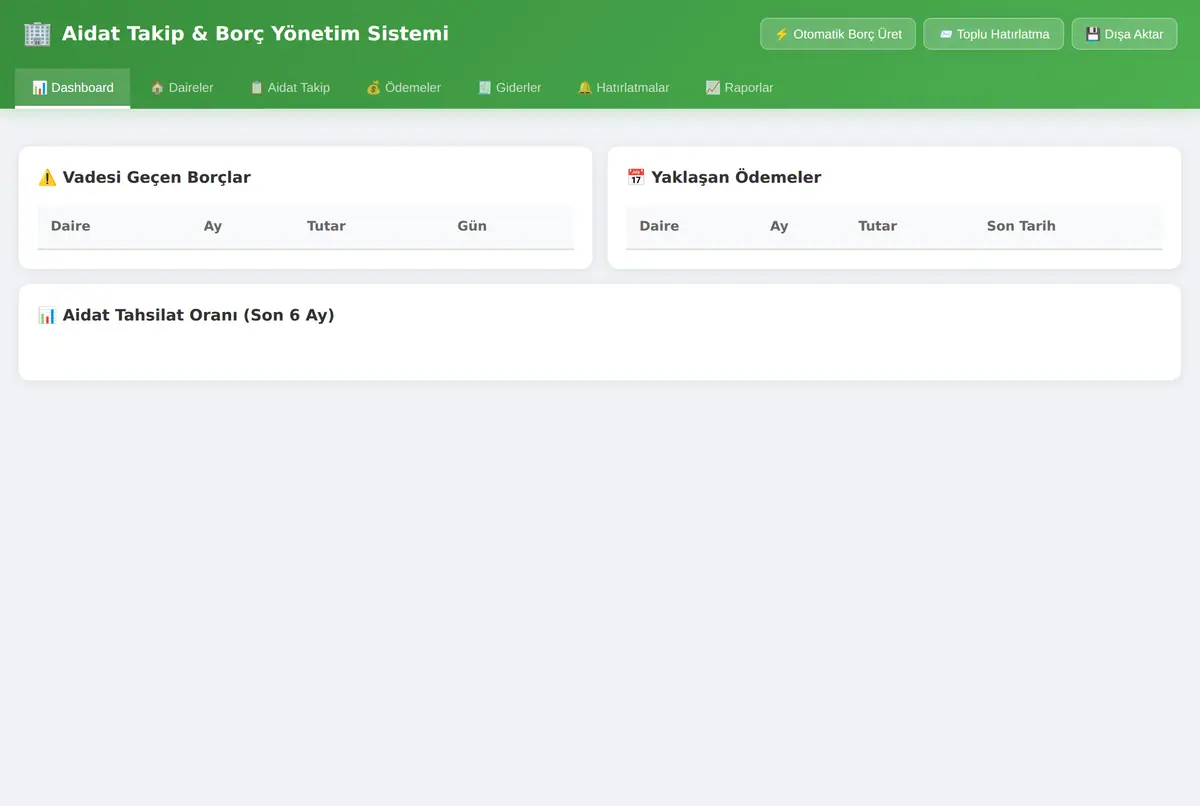Send reminders with Toplu Hatırlatma button
The image size is (1200, 806).
[x=994, y=34]
